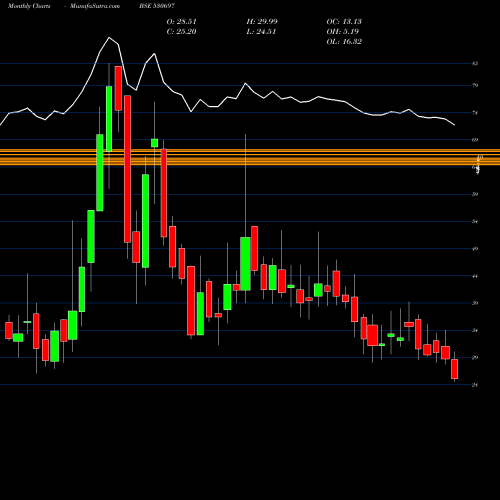Click the 'OH: 5.19' reading

coord(343,32)
